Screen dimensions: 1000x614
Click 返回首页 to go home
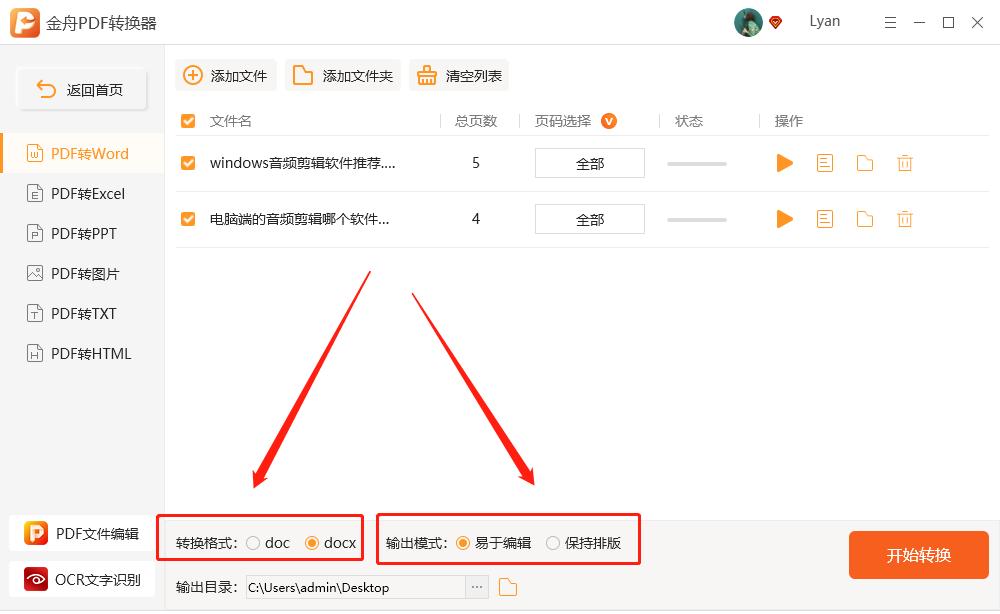tap(80, 88)
